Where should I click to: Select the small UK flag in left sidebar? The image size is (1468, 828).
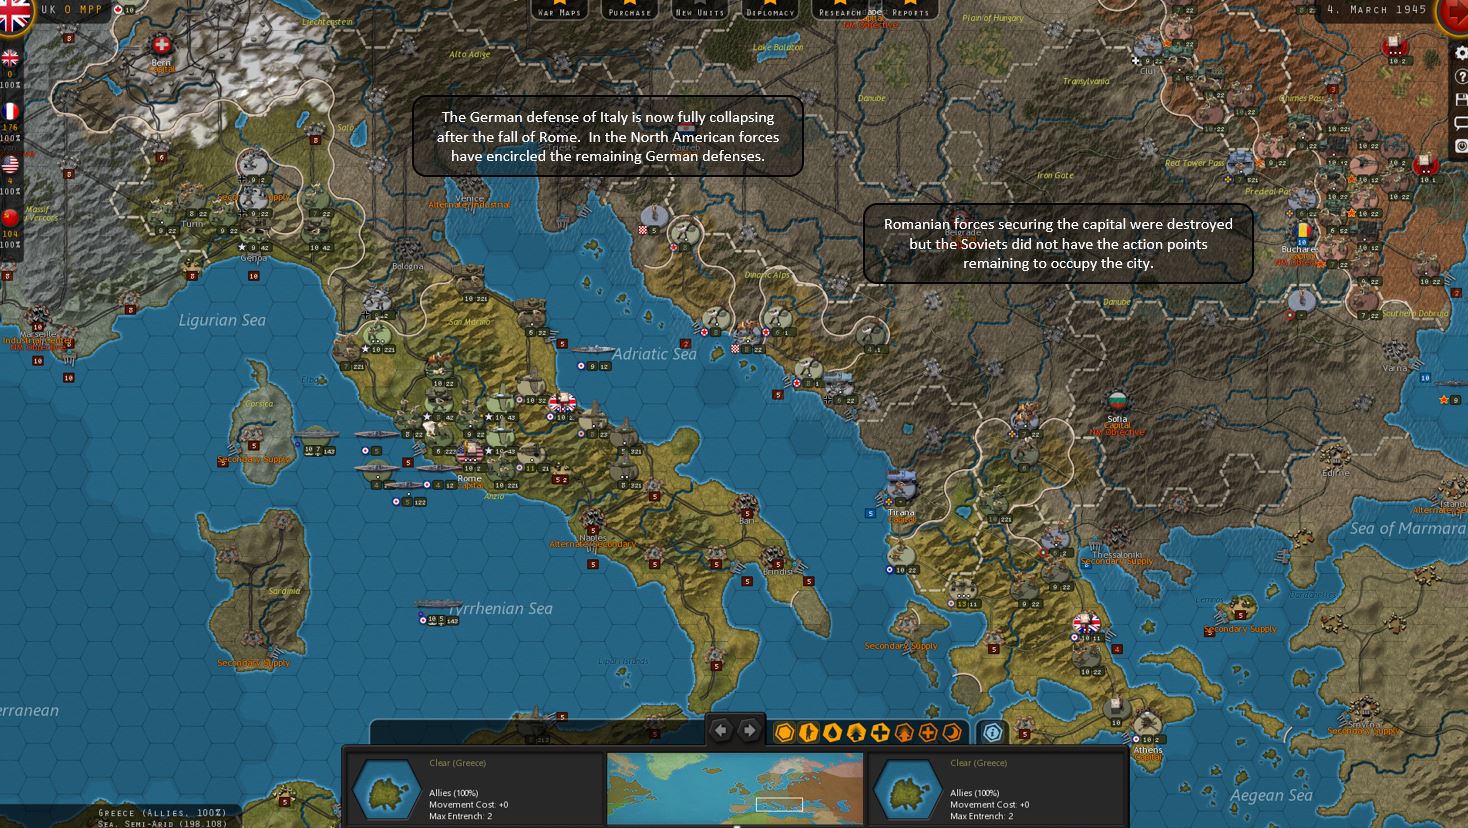10,58
